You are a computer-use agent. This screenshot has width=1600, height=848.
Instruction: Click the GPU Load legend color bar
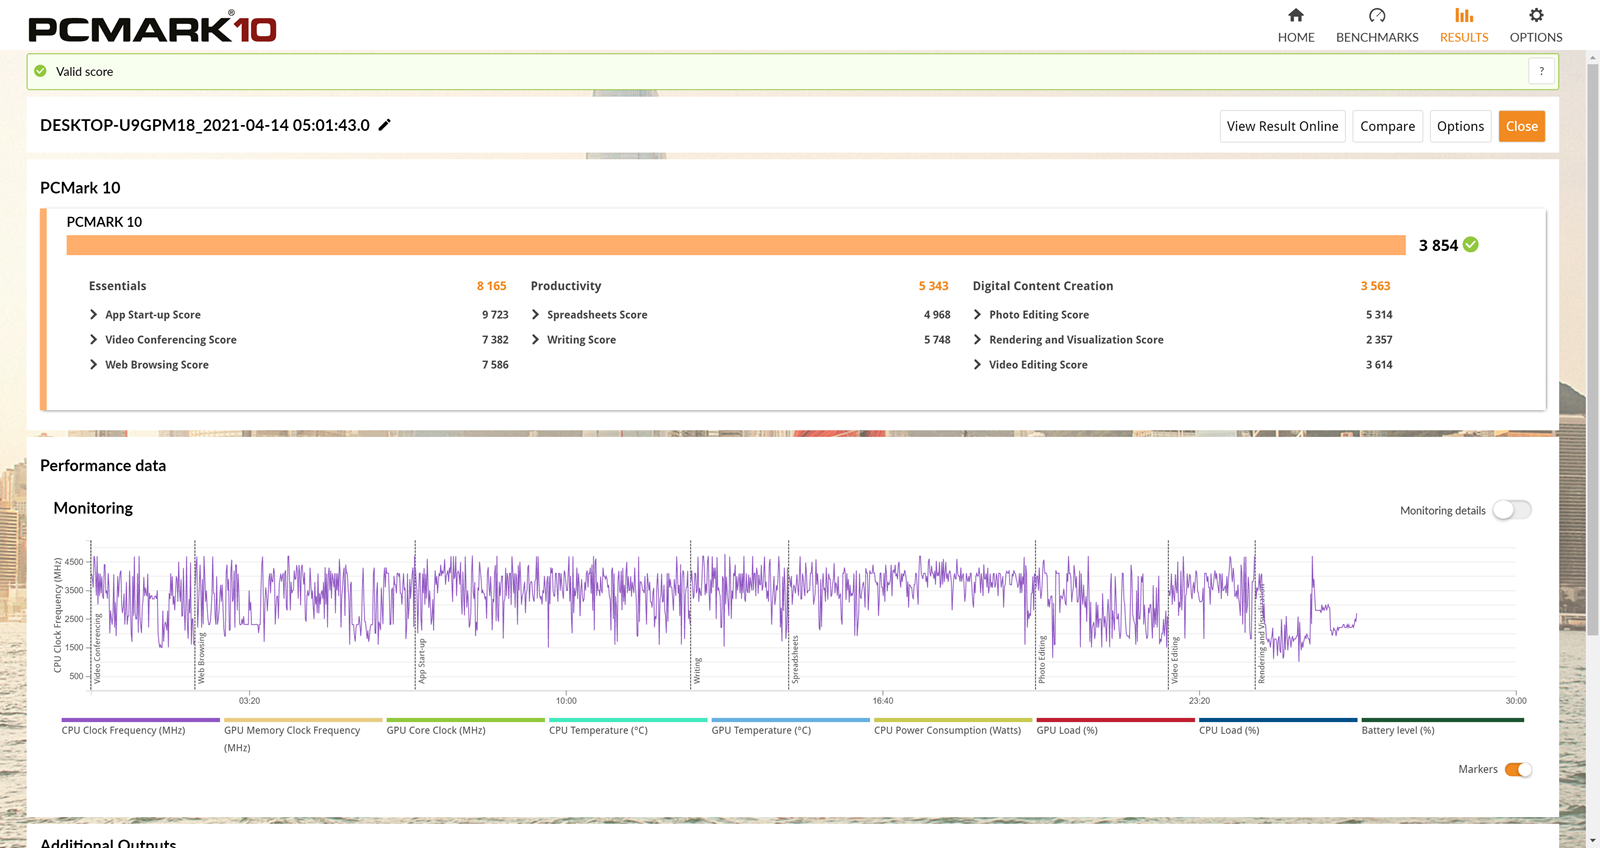click(1115, 720)
